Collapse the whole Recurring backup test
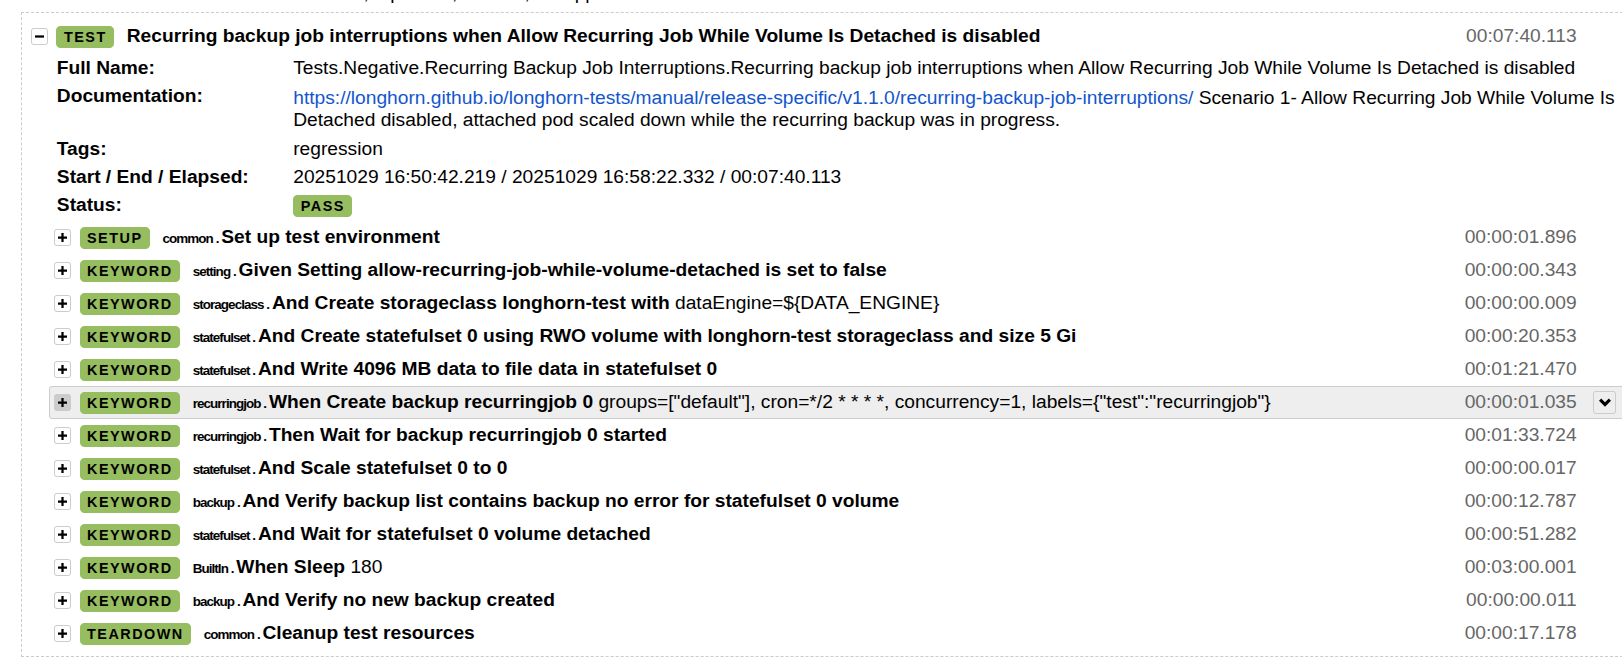1622x658 pixels. pyautogui.click(x=39, y=36)
